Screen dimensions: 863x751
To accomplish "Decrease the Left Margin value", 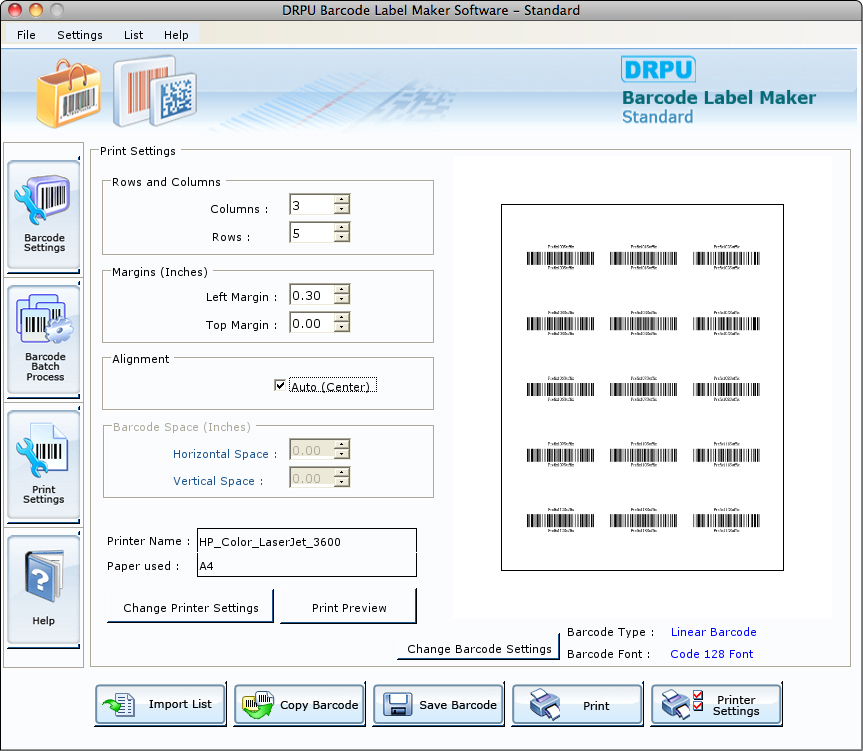I will click(342, 299).
